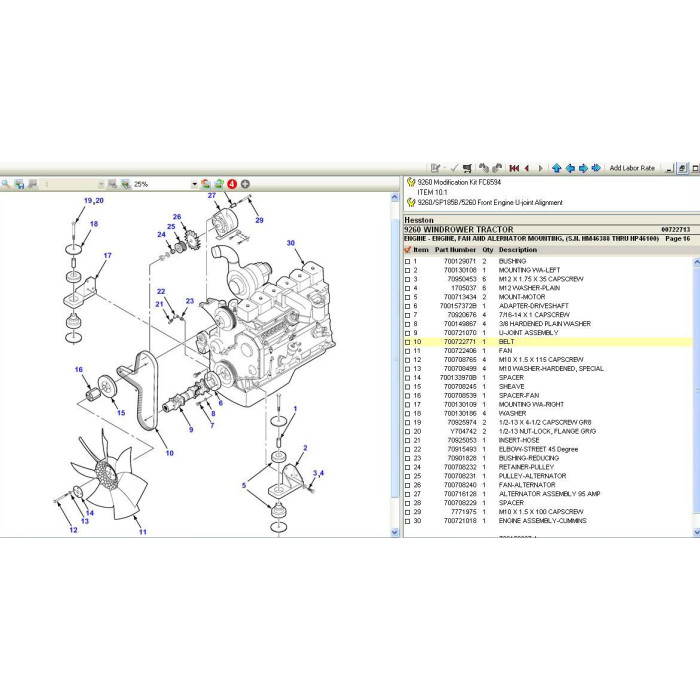The width and height of the screenshot is (700, 700).
Task: Select the 1/2-13 NUT-LOCK, FLANGE GR/G row
Action: pos(547,431)
